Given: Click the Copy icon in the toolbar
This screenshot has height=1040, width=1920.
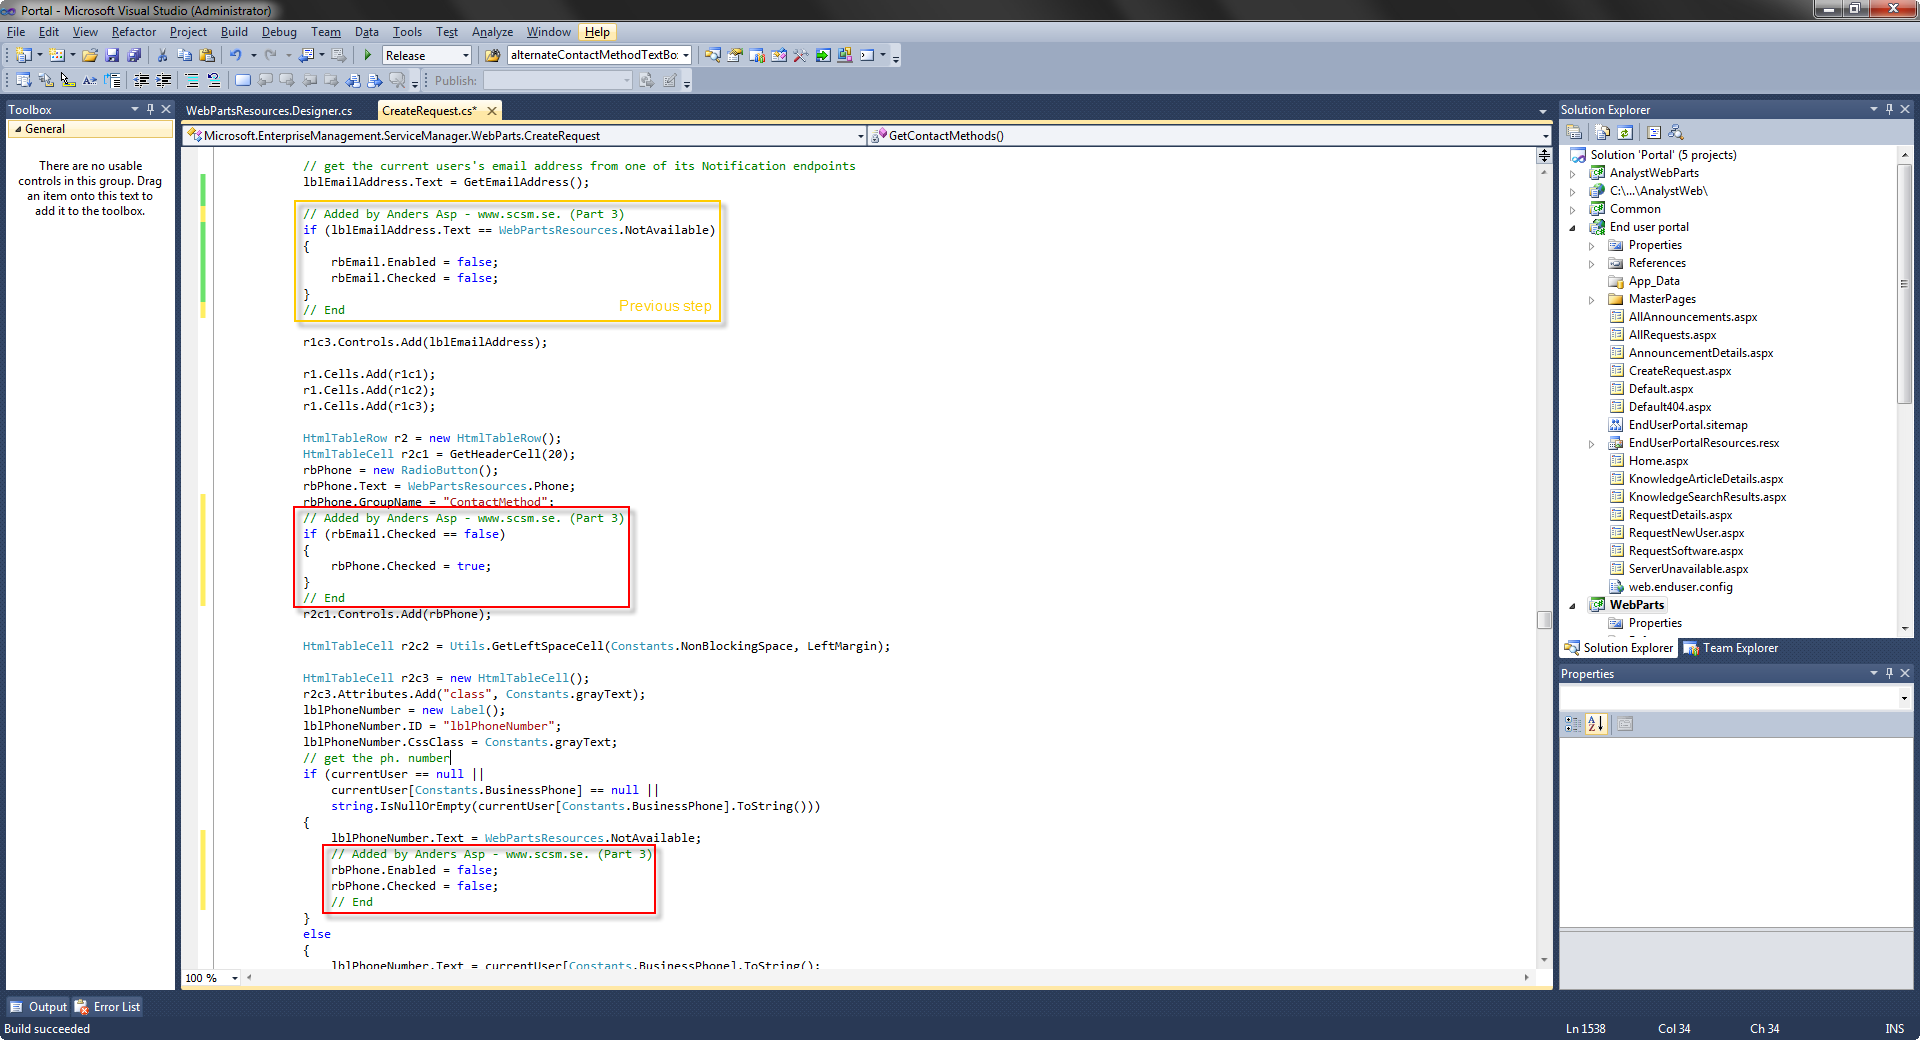Looking at the screenshot, I should [184, 55].
